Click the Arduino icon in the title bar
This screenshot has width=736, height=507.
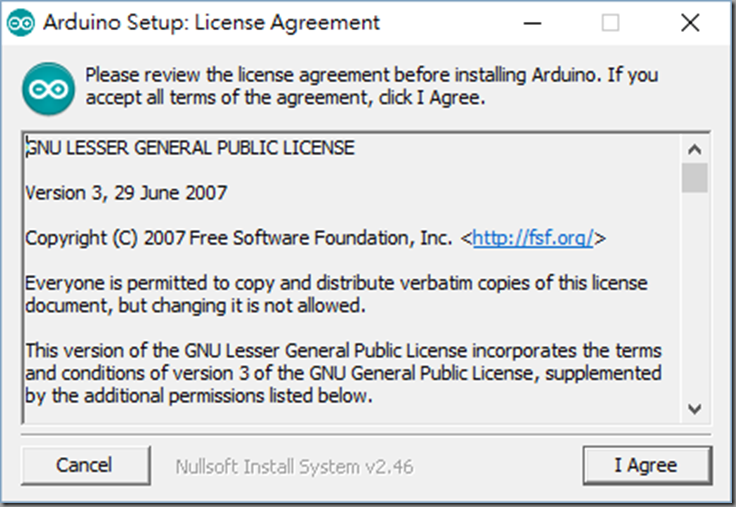[x=21, y=23]
